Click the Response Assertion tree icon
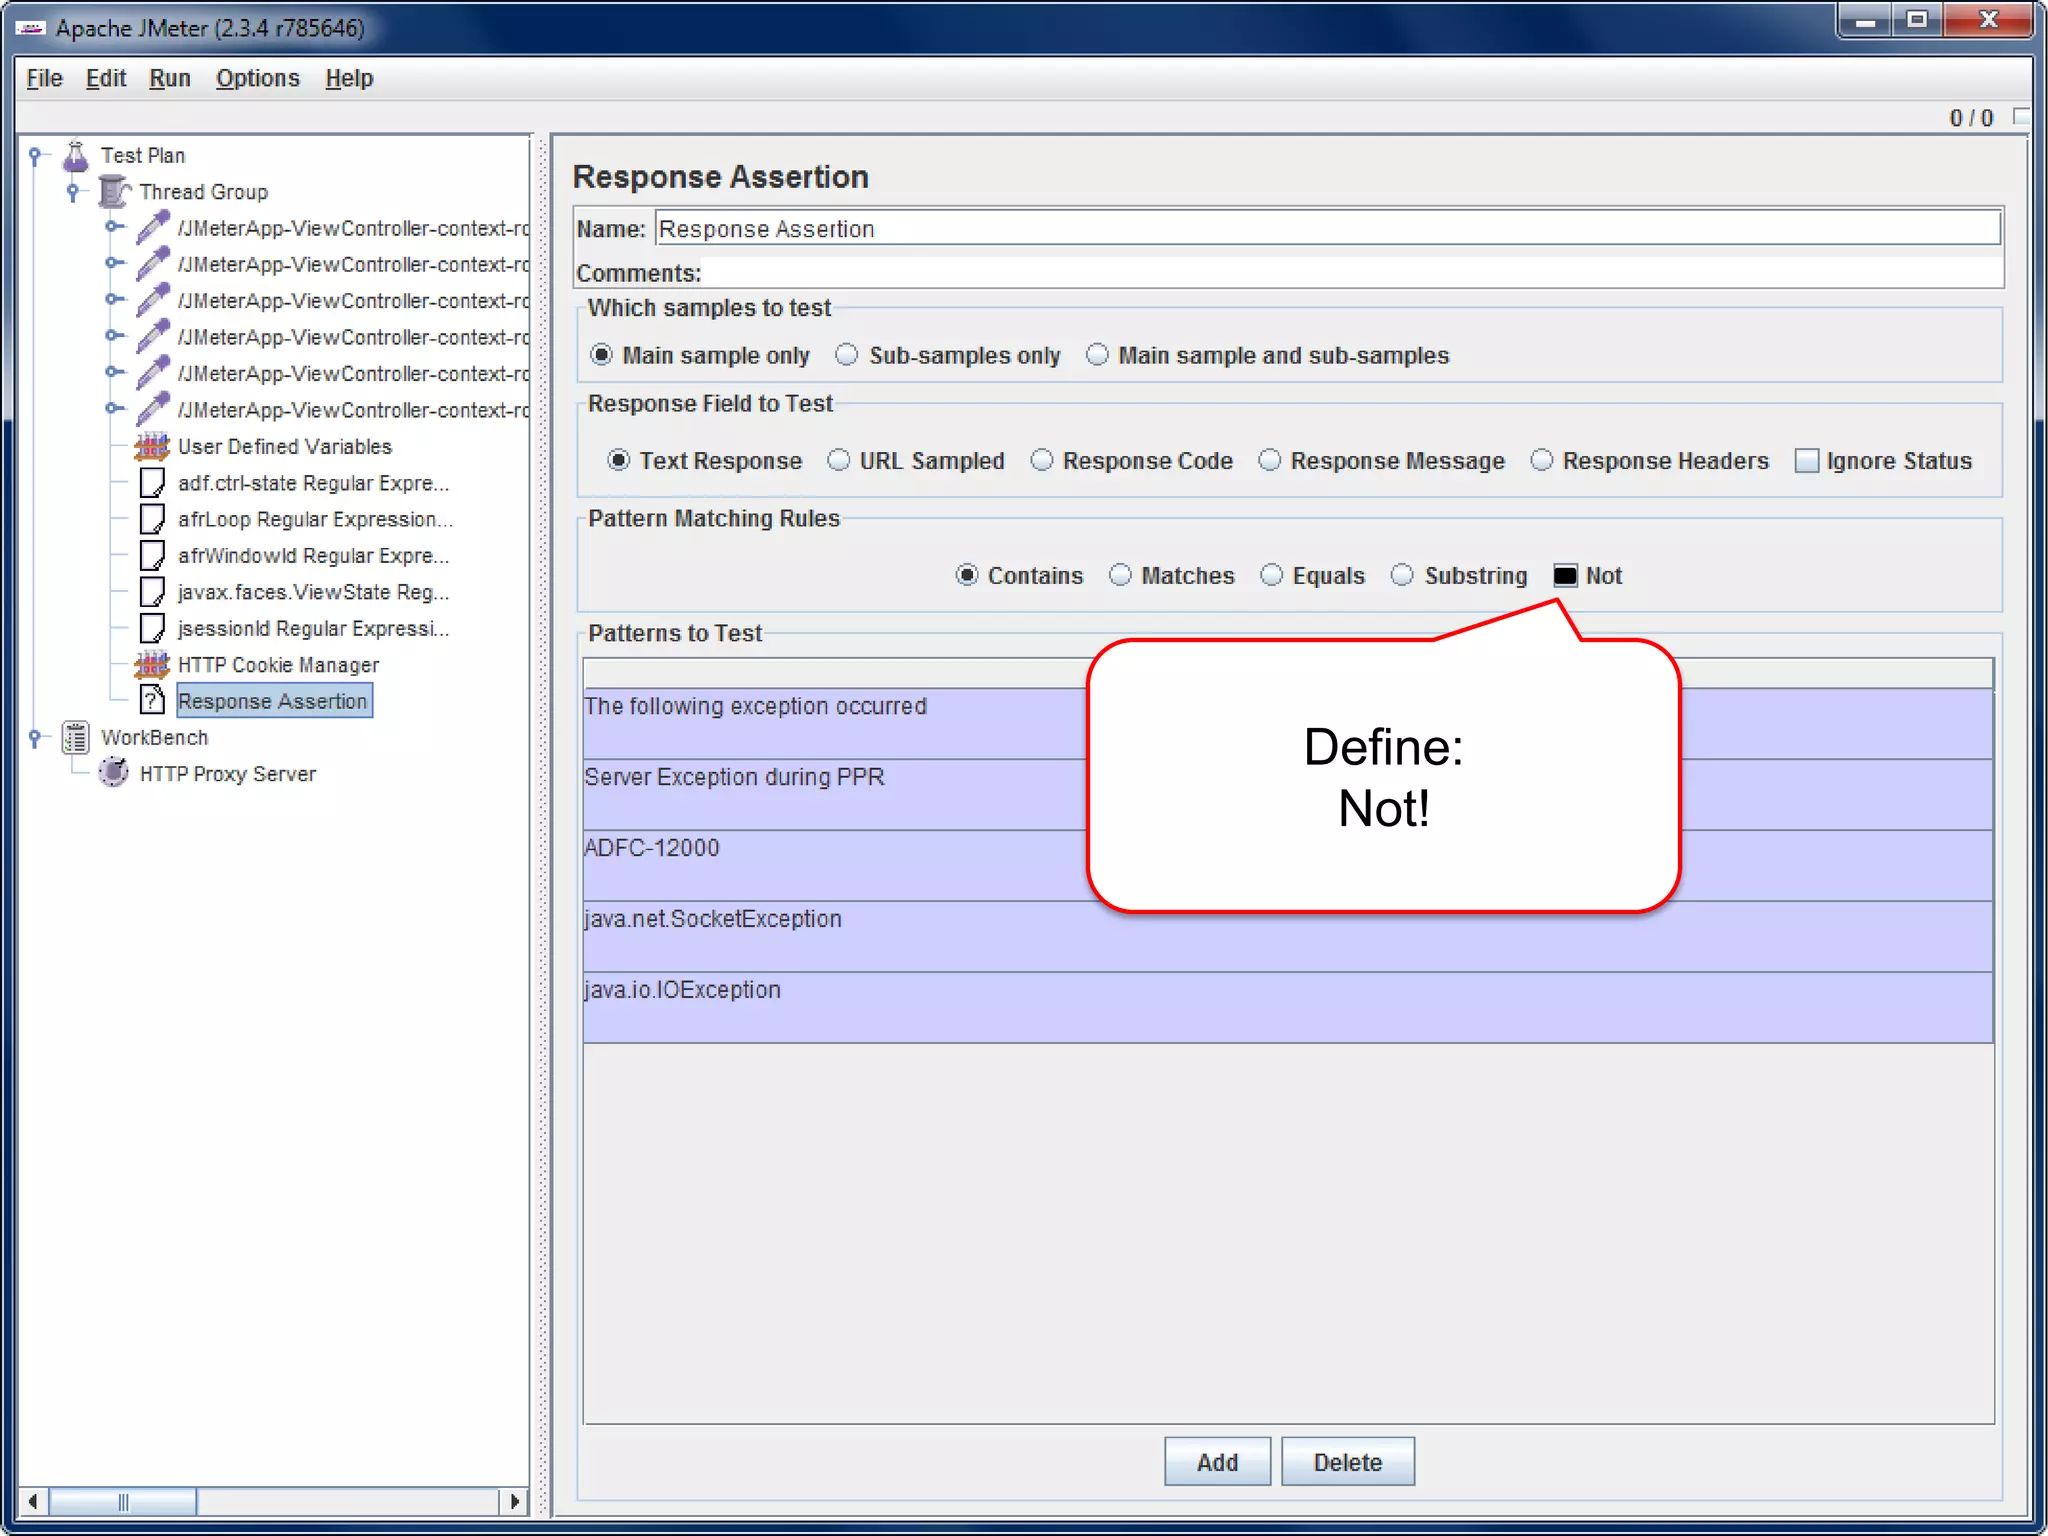This screenshot has width=2048, height=1536. coord(152,700)
